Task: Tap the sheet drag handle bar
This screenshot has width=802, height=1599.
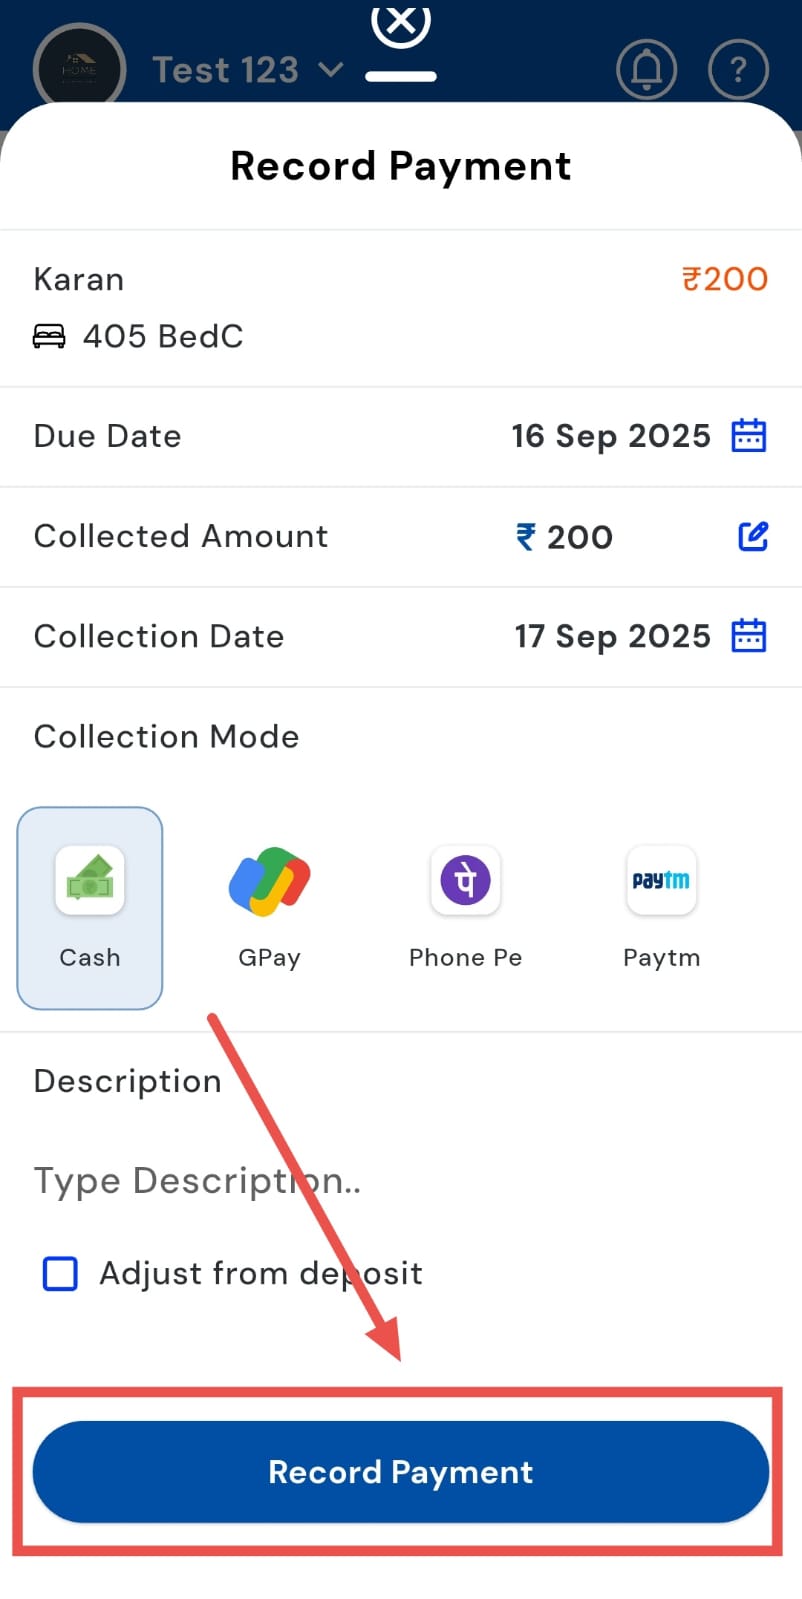Action: pos(401,77)
